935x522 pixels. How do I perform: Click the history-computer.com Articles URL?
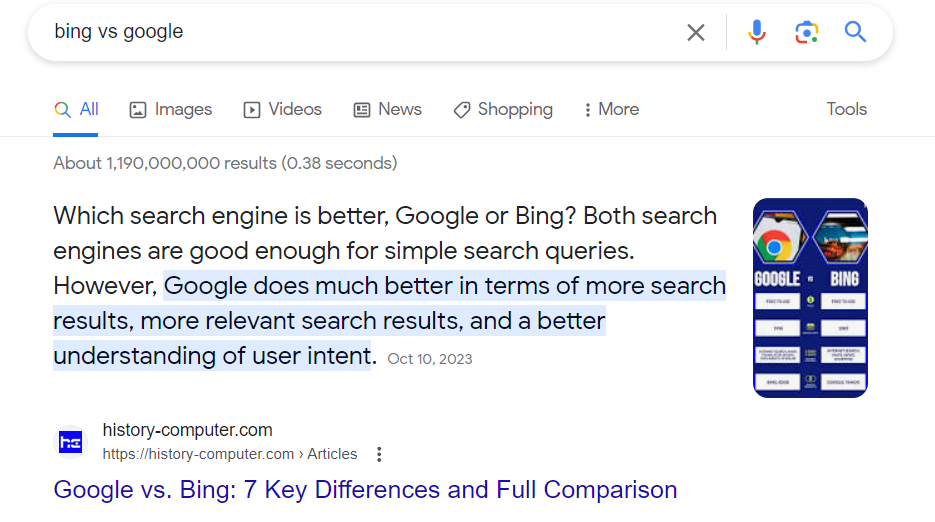point(230,454)
